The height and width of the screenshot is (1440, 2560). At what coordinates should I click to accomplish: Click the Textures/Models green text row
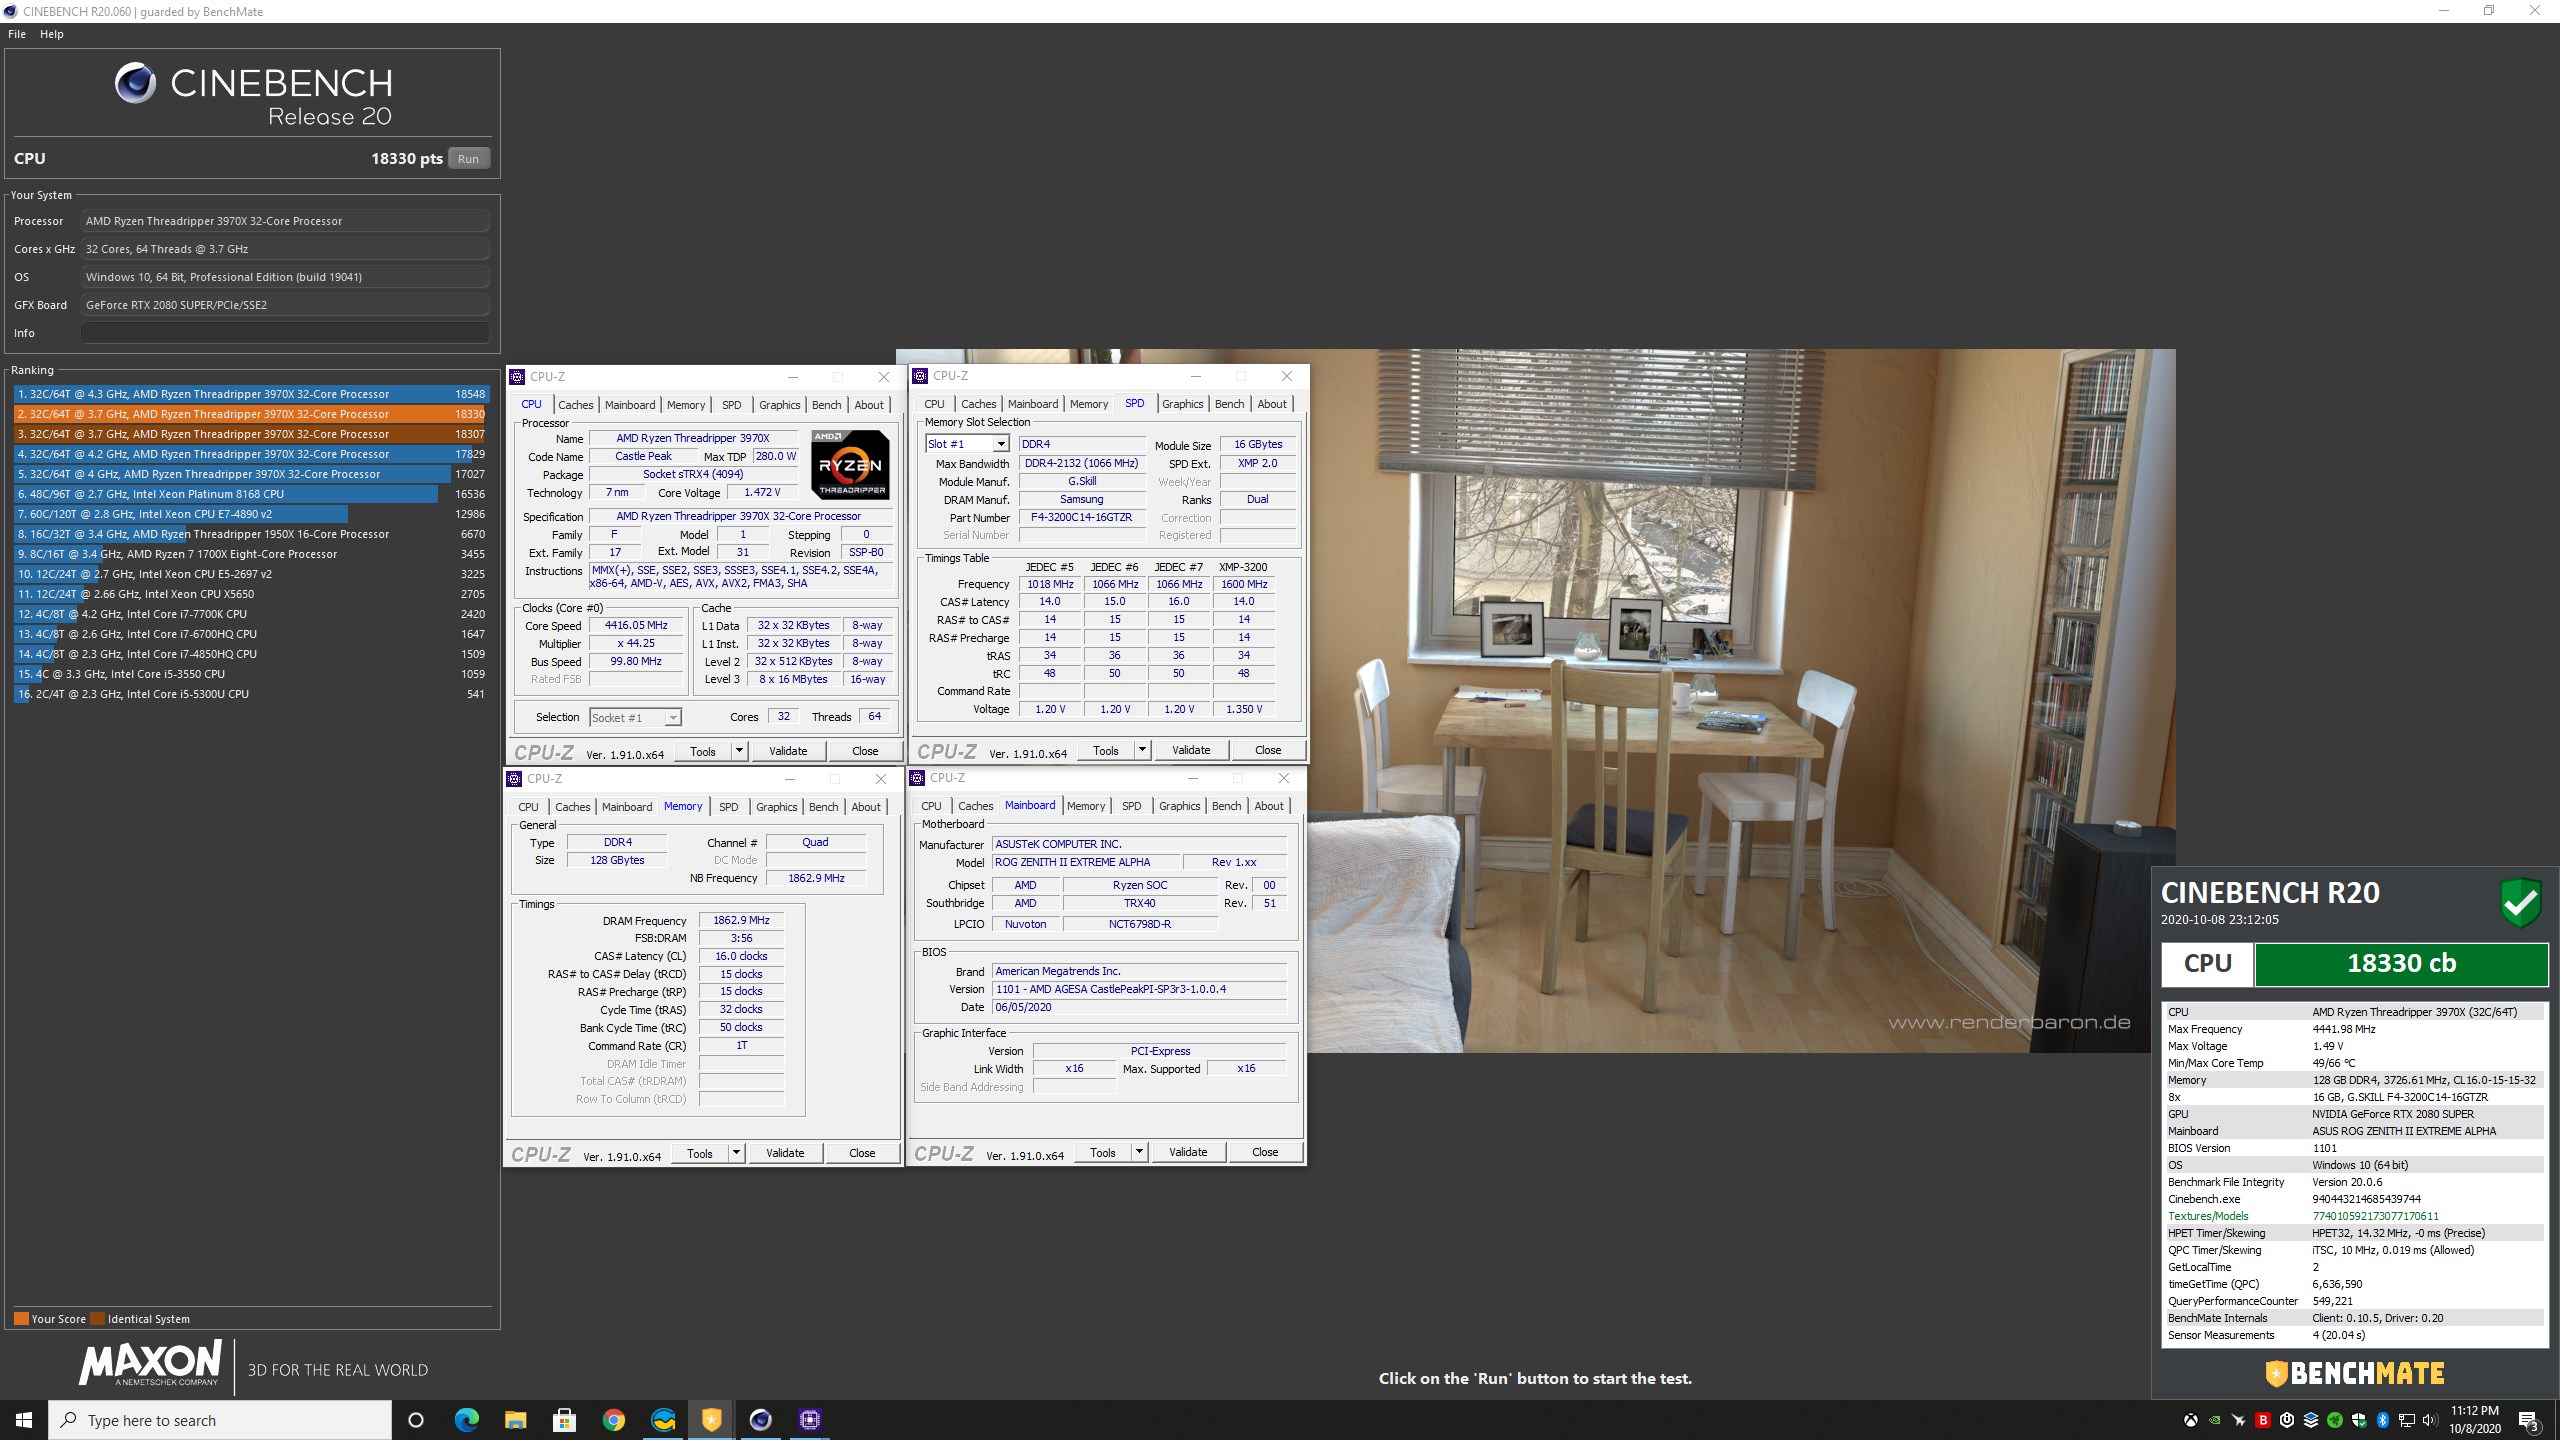(2354, 1216)
